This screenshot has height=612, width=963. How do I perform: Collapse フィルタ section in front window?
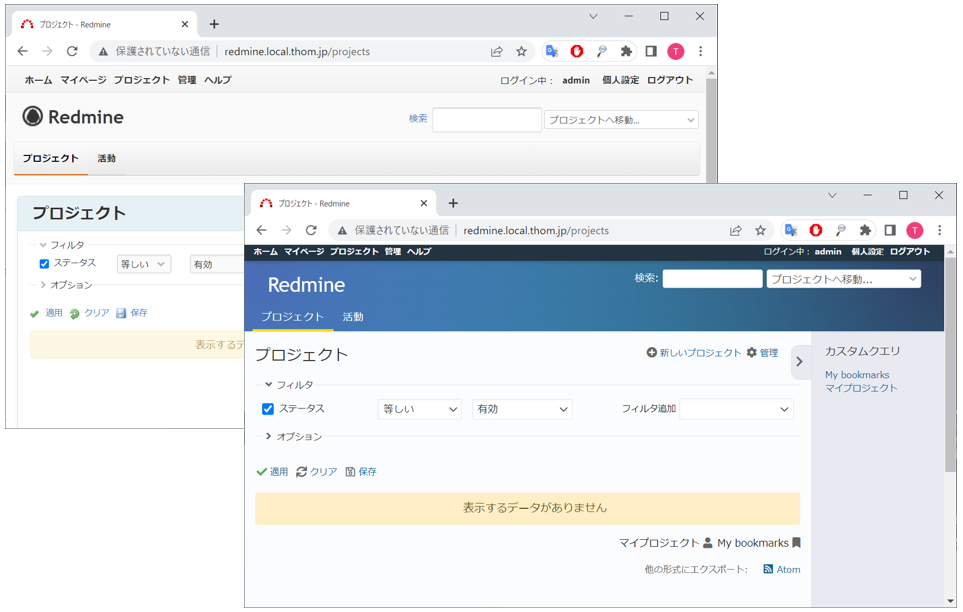coord(289,385)
